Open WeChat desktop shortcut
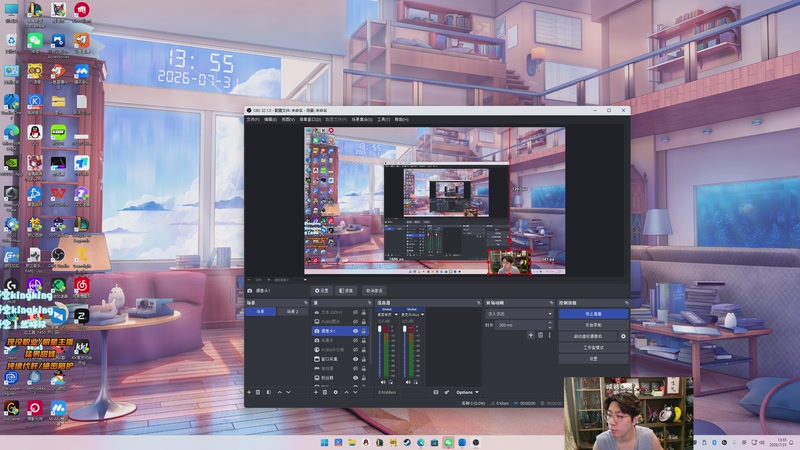The image size is (800, 450). tap(35, 41)
